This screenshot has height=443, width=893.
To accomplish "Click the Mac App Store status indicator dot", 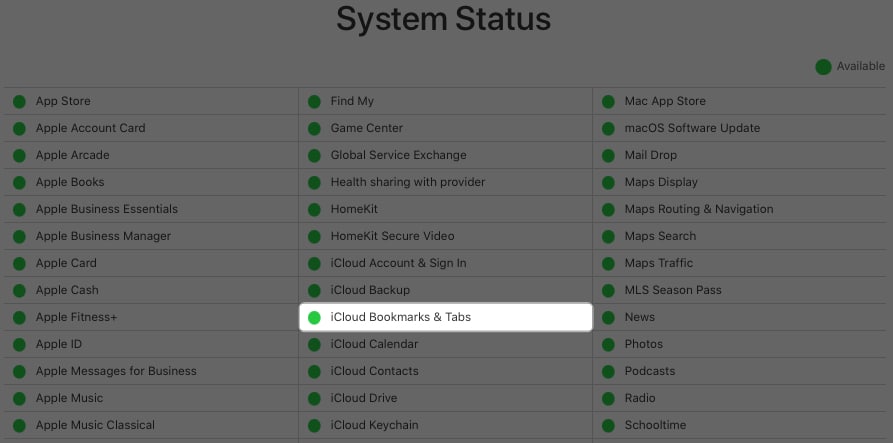I will (x=608, y=101).
